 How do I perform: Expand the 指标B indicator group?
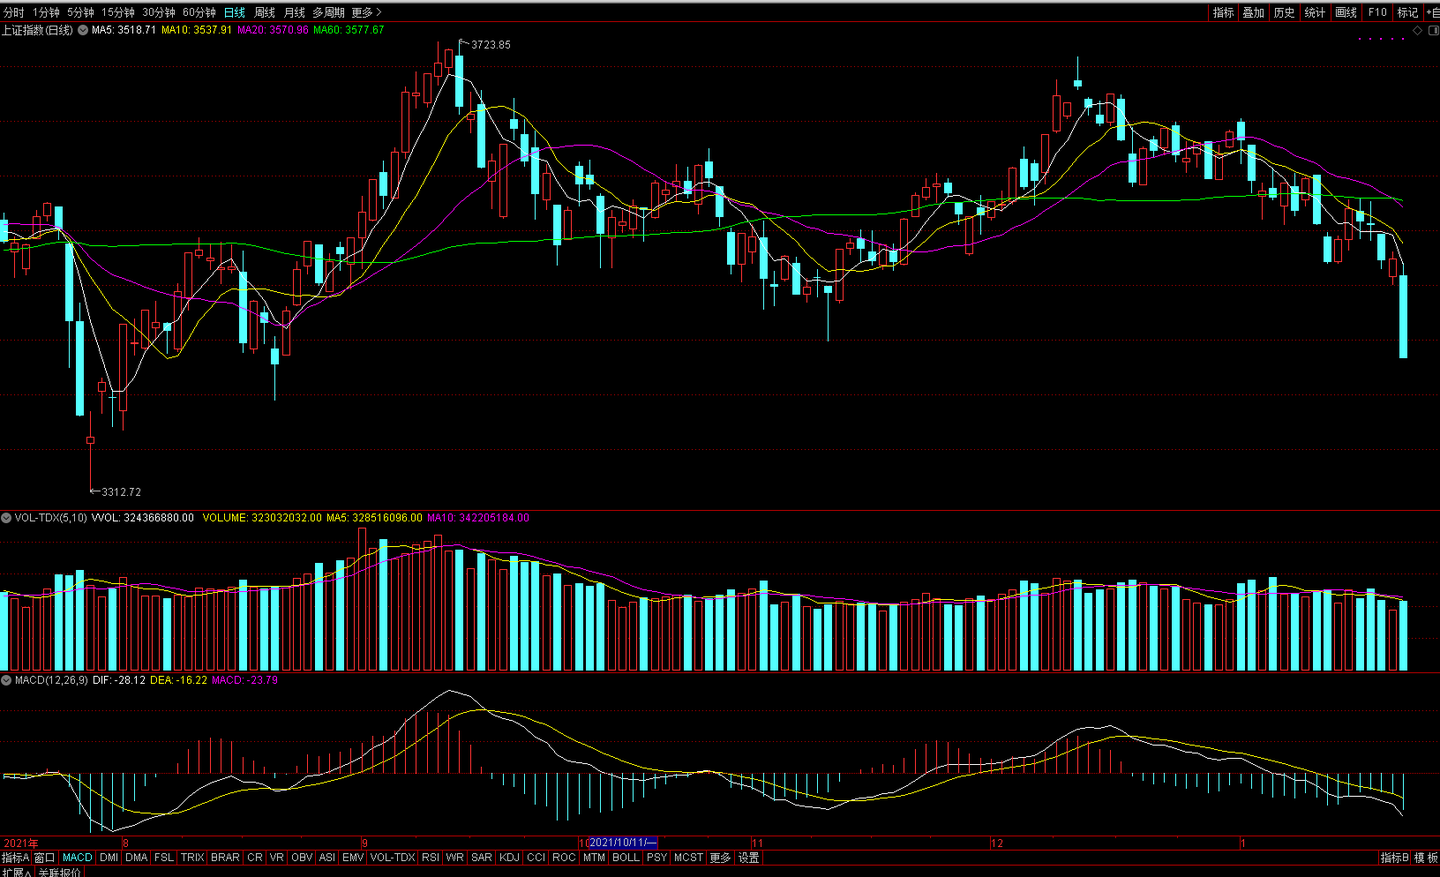[x=1395, y=858]
